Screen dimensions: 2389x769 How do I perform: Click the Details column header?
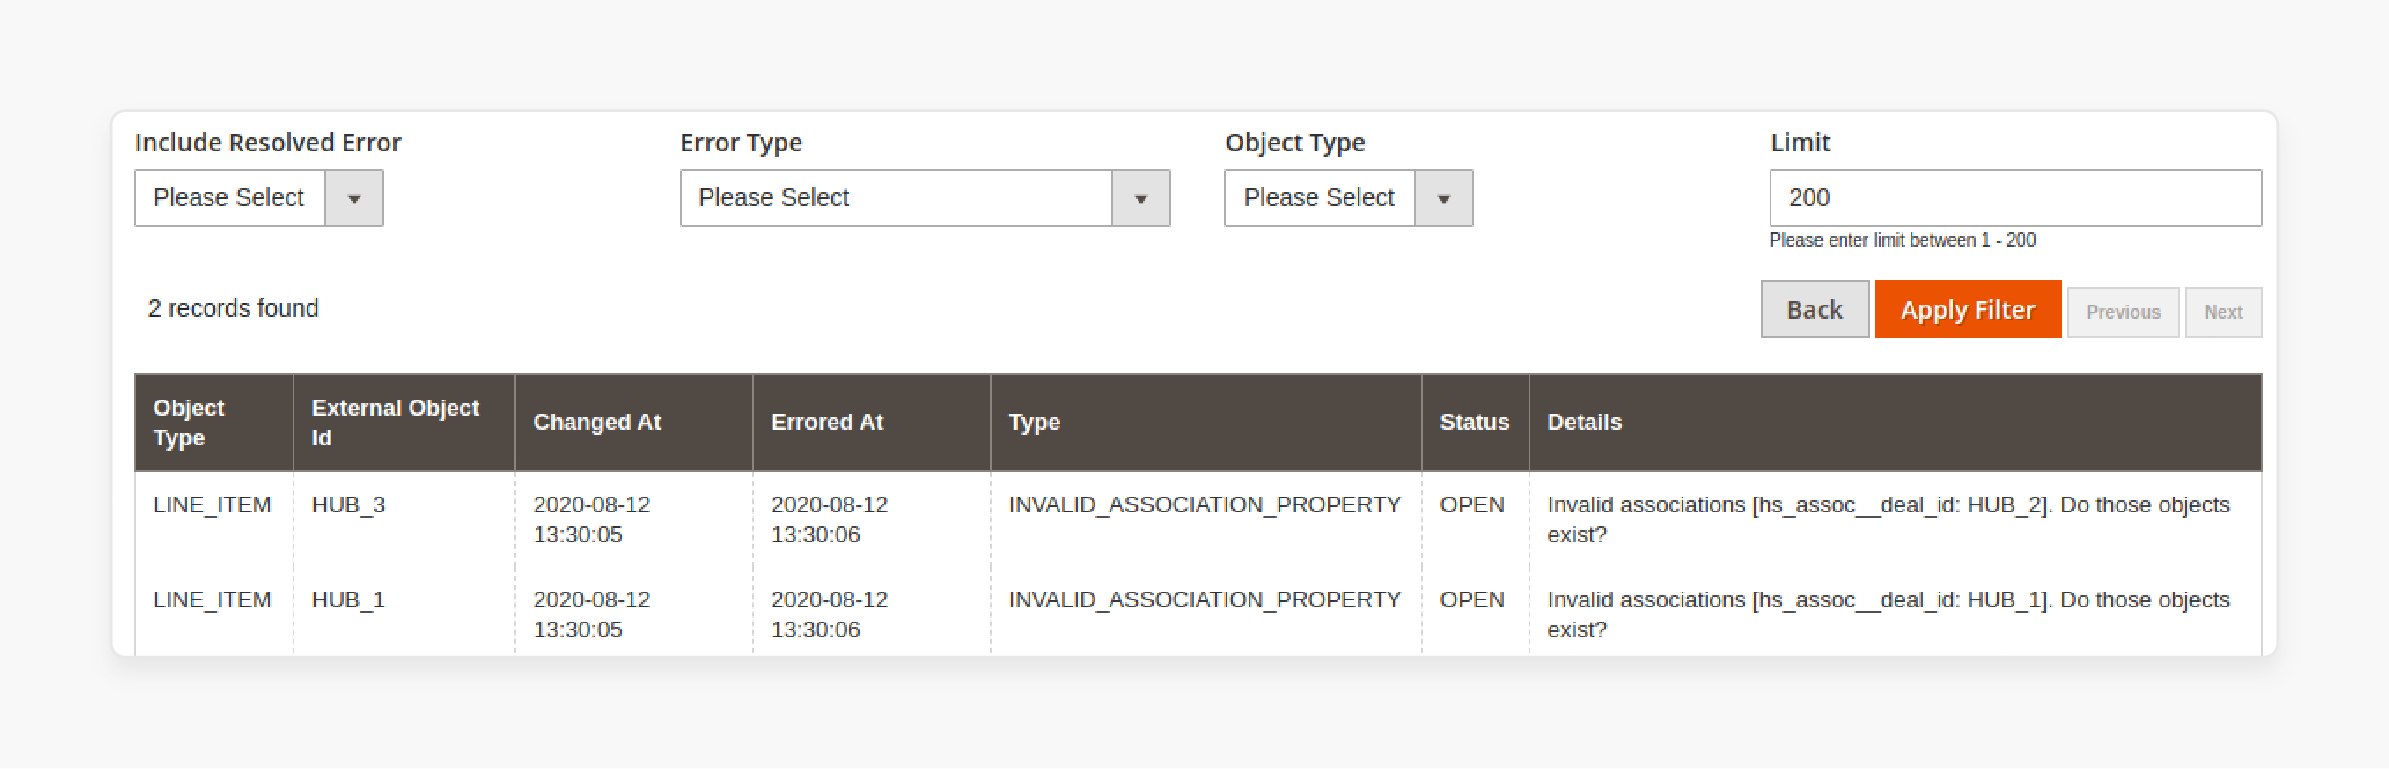1895,423
